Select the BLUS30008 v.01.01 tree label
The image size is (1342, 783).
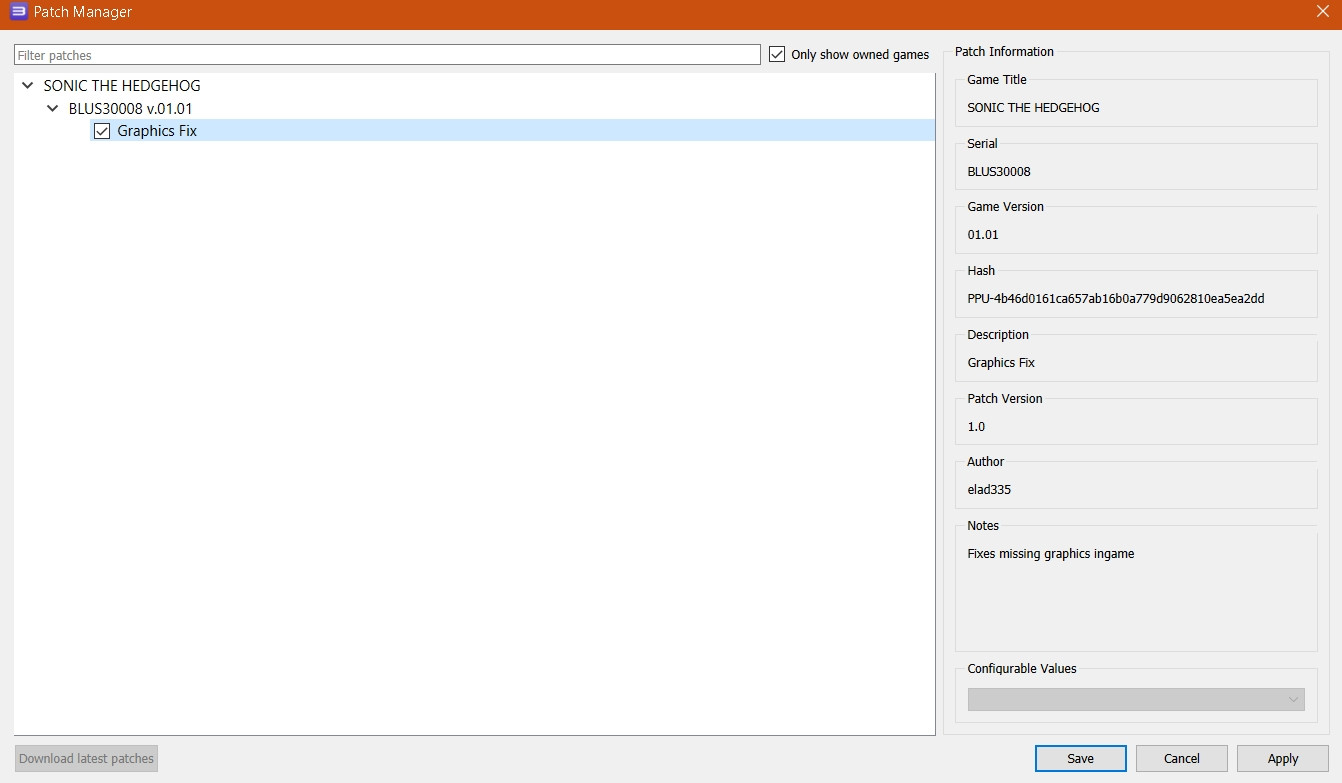[x=130, y=108]
